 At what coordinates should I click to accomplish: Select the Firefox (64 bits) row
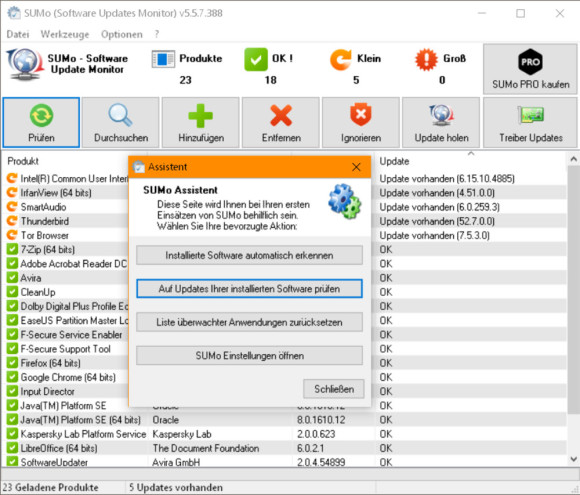pos(50,363)
